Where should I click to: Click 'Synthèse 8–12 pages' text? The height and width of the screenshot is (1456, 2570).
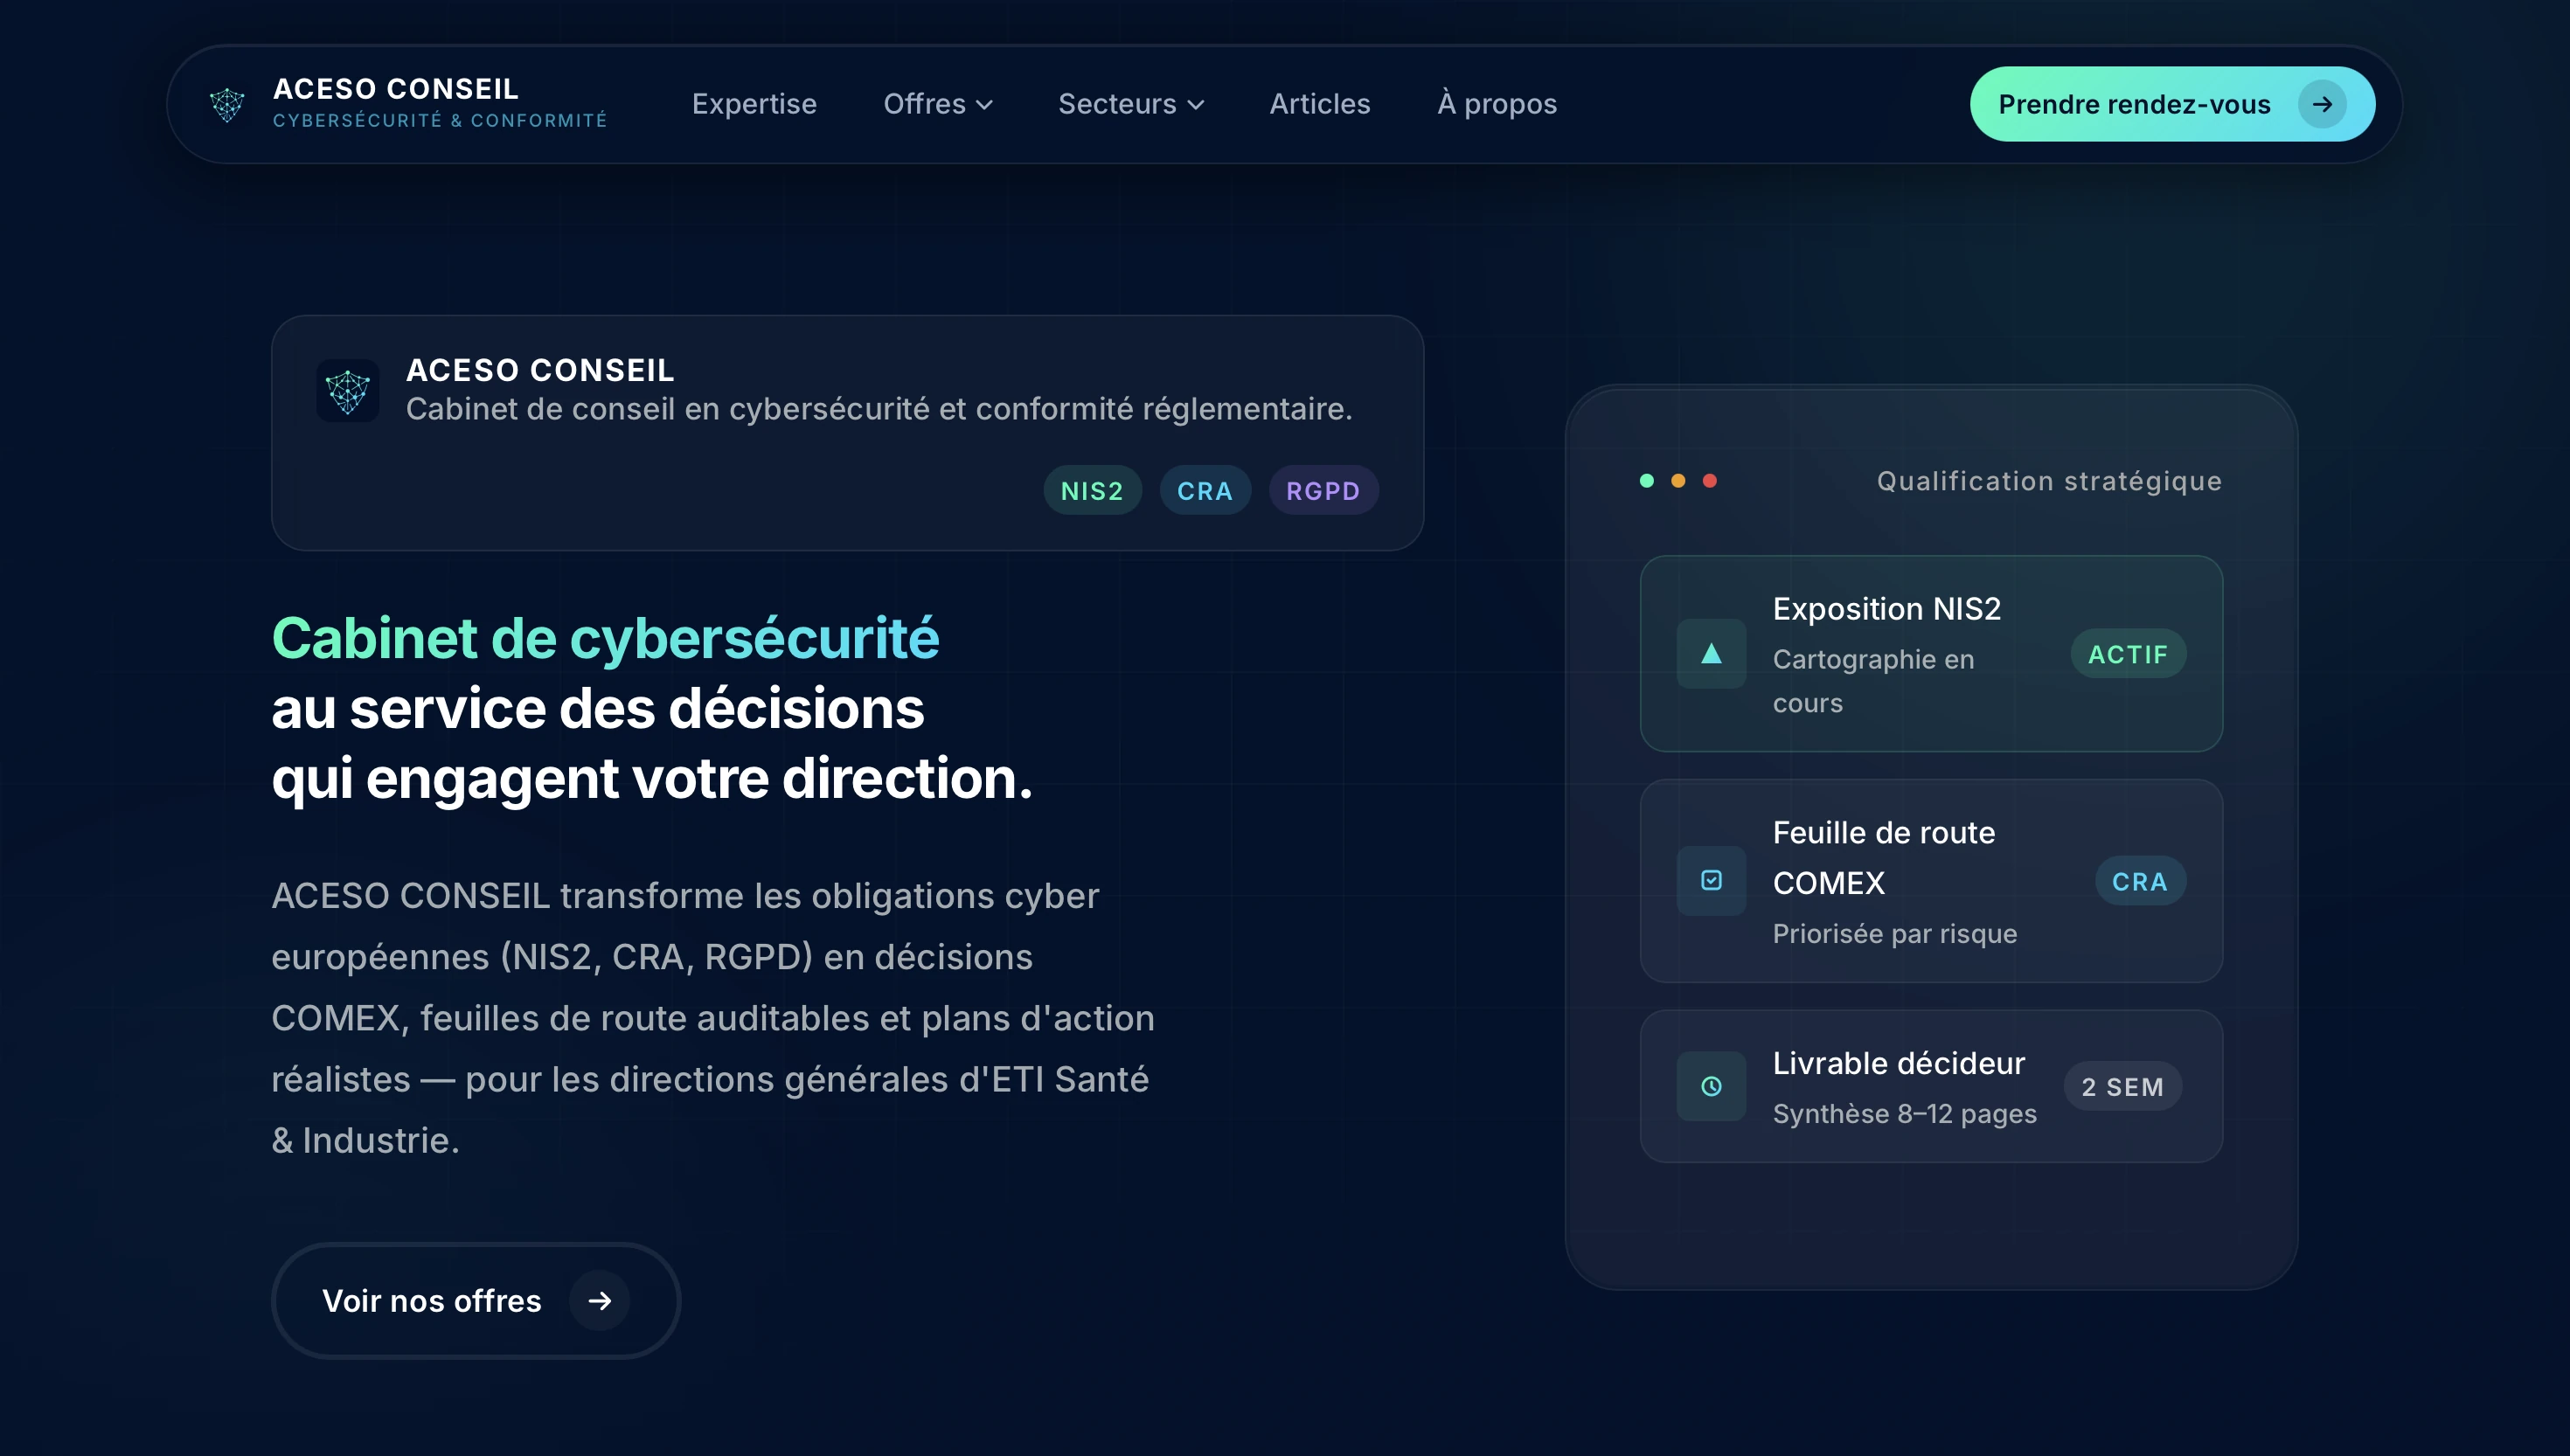coord(1904,1114)
